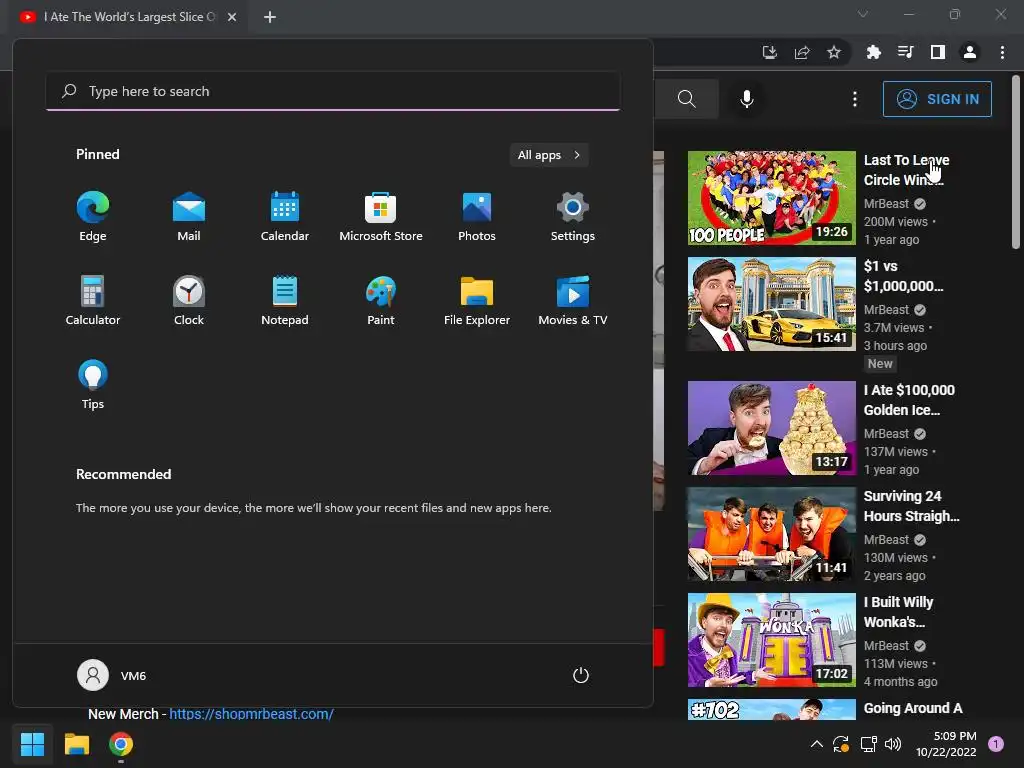Viewport: 1024px width, 768px height.
Task: Switch to Chrome from the taskbar
Action: click(x=121, y=744)
